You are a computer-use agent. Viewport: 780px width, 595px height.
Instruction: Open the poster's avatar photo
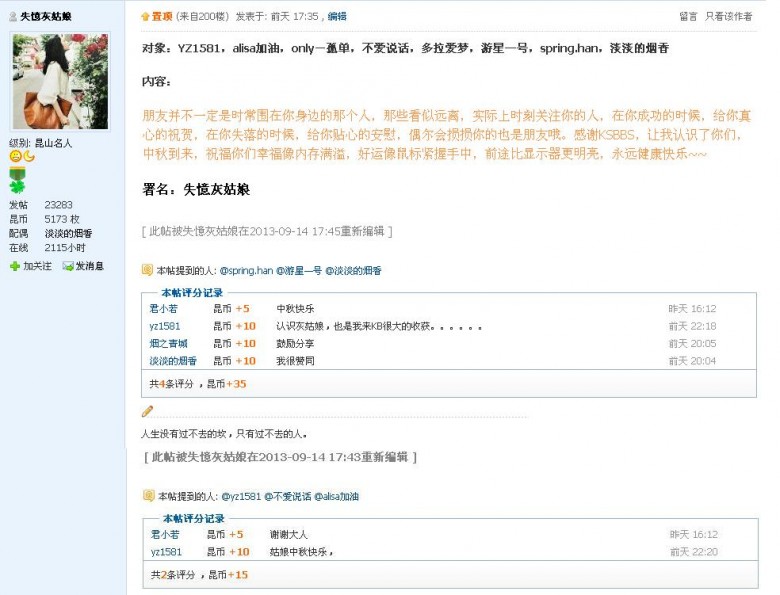[x=60, y=82]
